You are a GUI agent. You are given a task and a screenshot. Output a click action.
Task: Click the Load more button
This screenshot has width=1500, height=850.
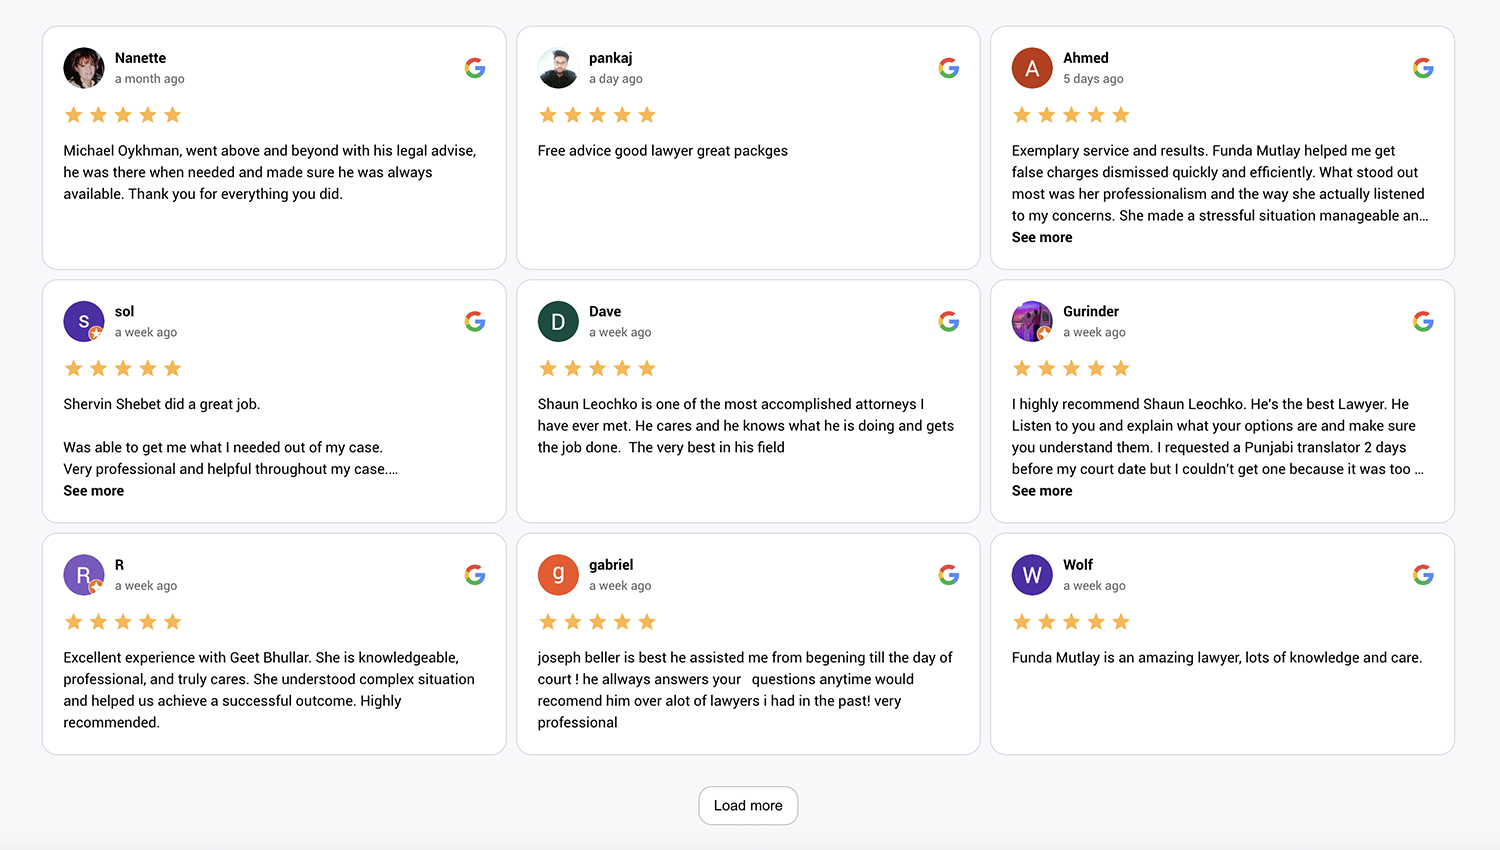coord(748,805)
